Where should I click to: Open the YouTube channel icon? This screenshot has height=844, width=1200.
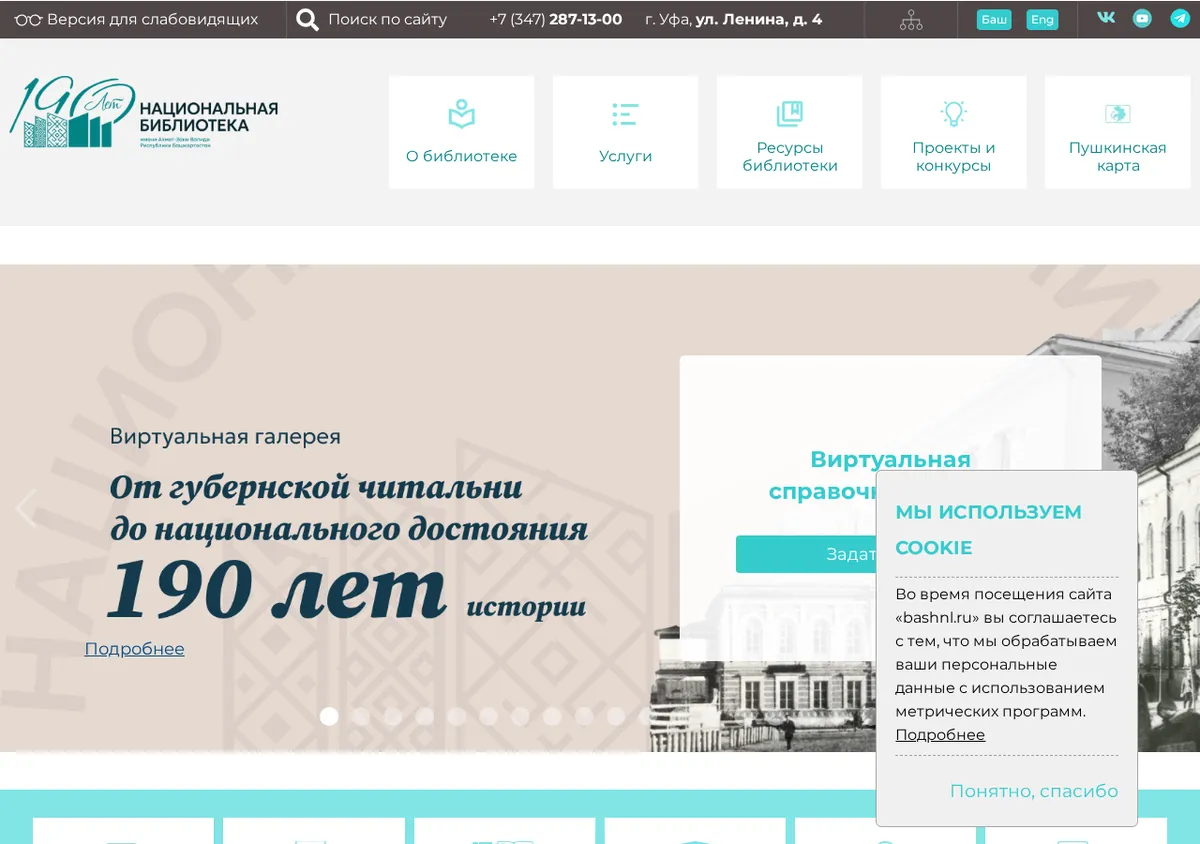1142,18
